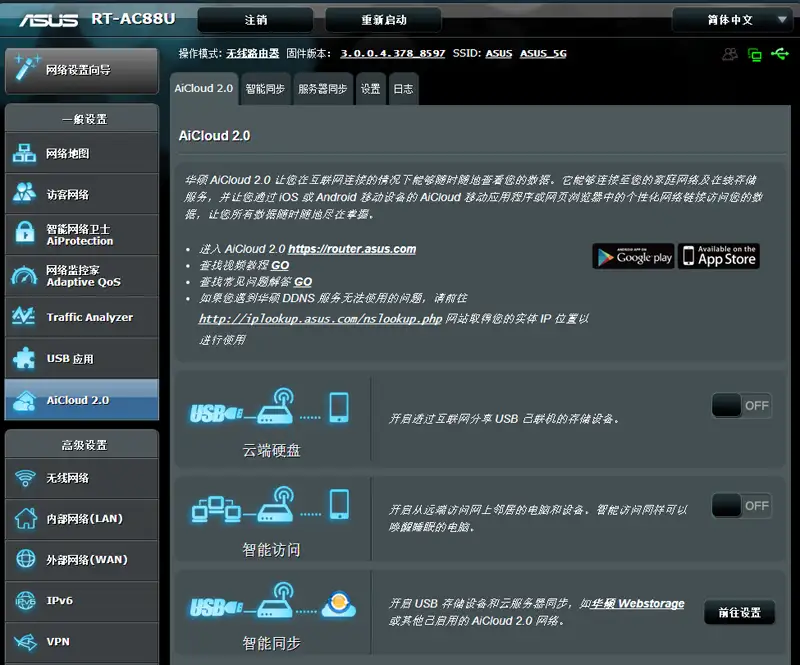Screen dimensions: 800x665
Task: Open the App Store badge
Action: (x=719, y=256)
